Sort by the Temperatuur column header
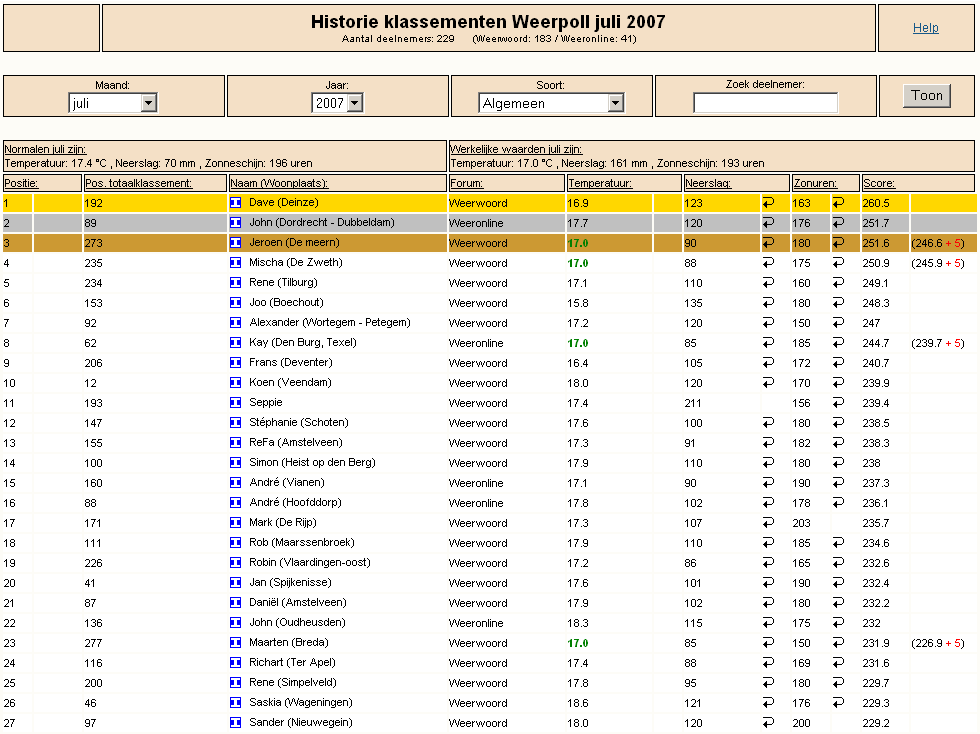The image size is (980, 734). (599, 183)
